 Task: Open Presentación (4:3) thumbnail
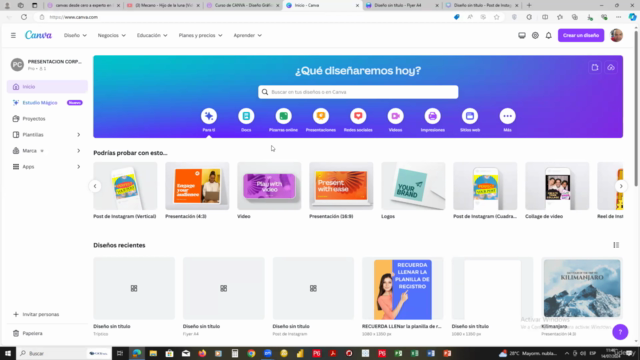pyautogui.click(x=197, y=186)
